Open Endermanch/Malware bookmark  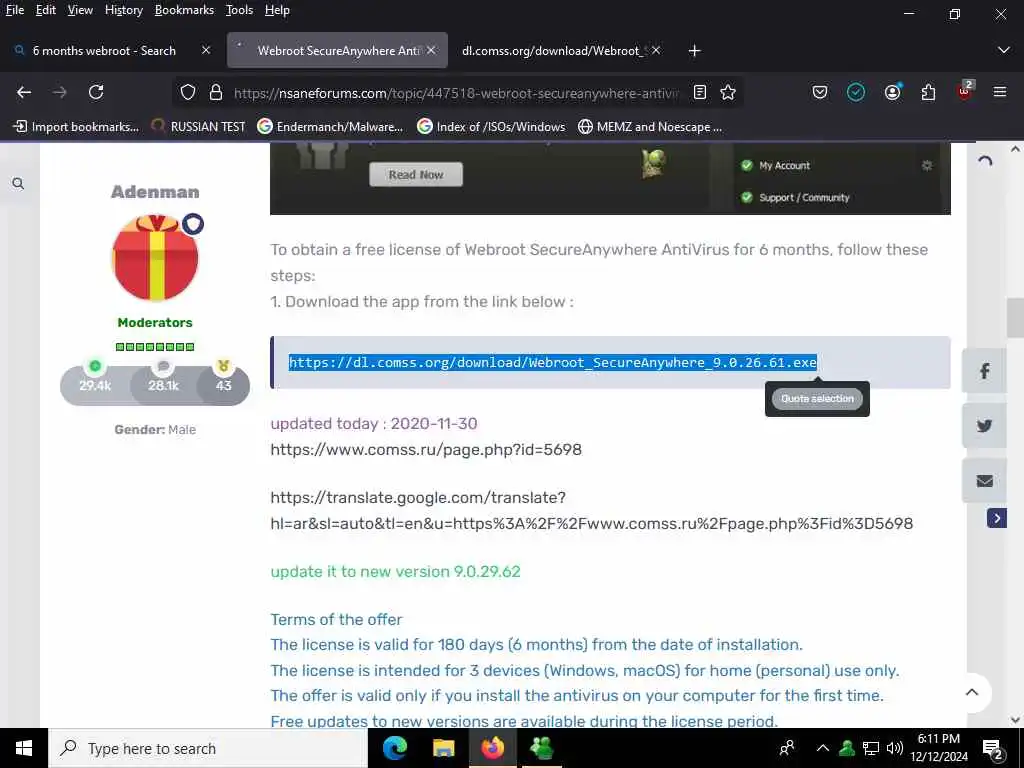330,127
